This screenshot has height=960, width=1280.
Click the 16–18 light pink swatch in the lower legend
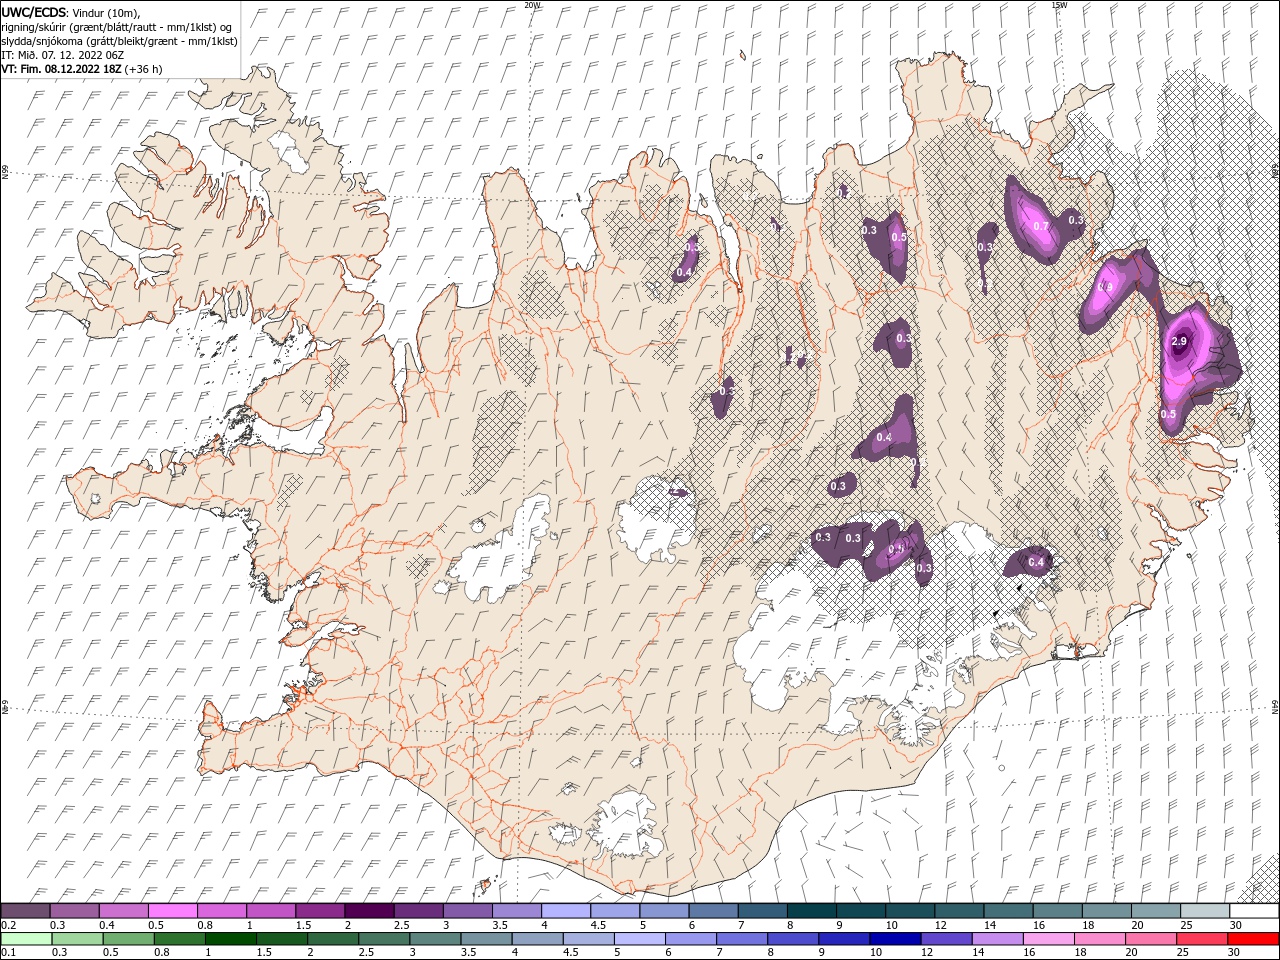click(1048, 939)
